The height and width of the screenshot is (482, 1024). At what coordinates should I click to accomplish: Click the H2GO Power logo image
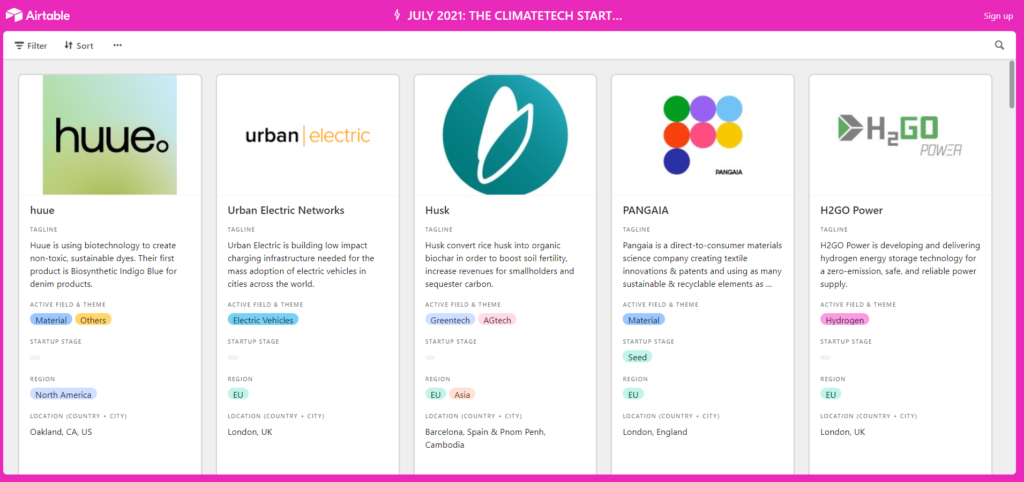click(x=900, y=135)
